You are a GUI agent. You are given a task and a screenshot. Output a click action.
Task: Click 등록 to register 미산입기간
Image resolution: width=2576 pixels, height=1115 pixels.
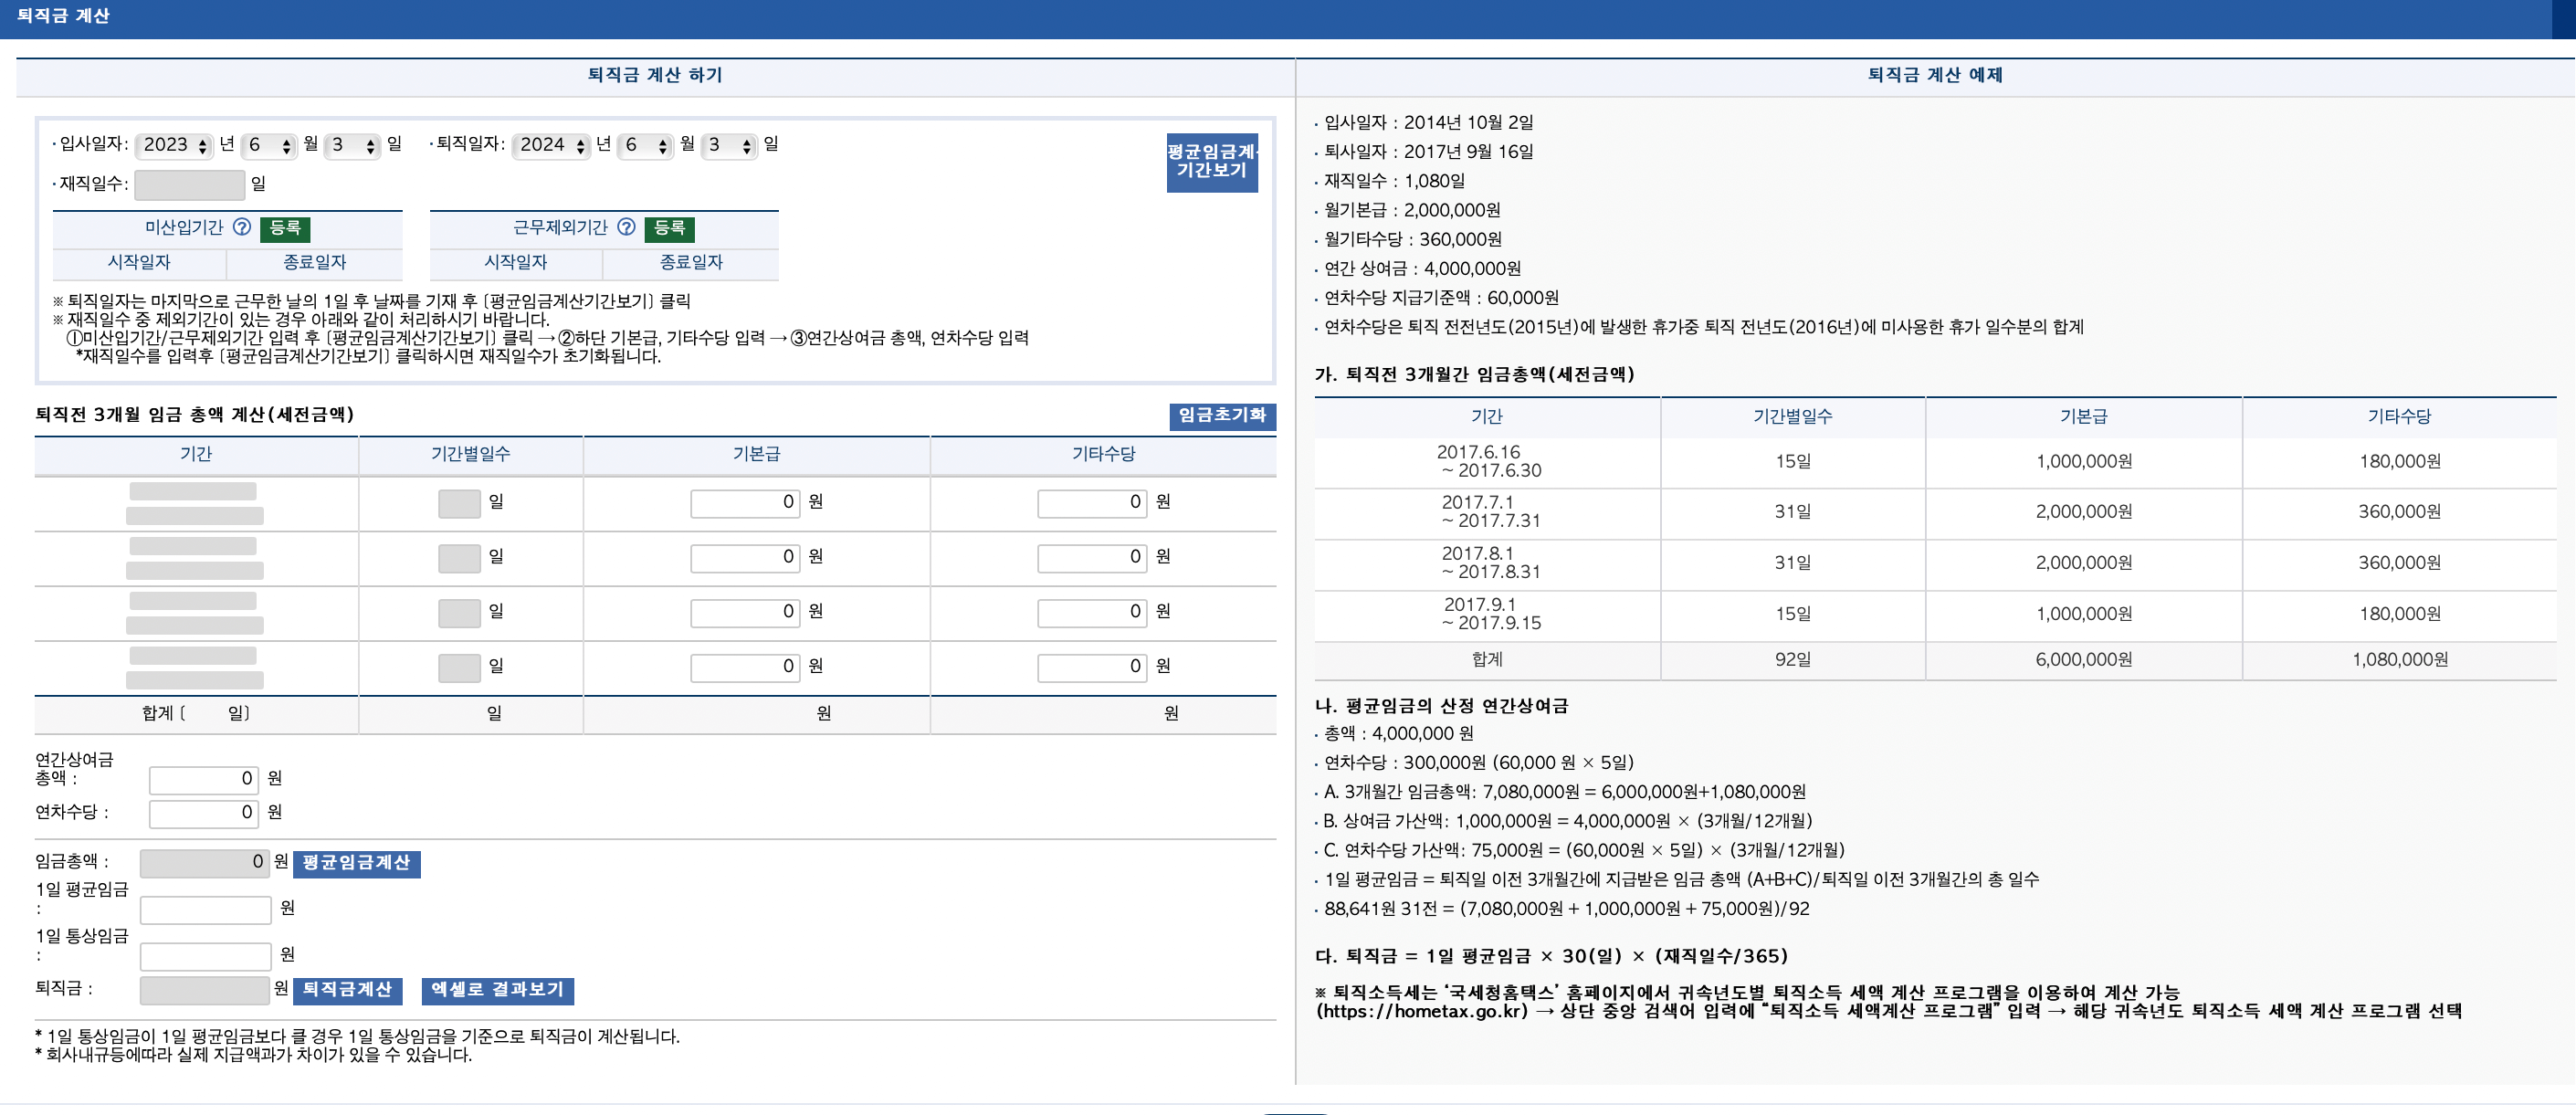(287, 228)
